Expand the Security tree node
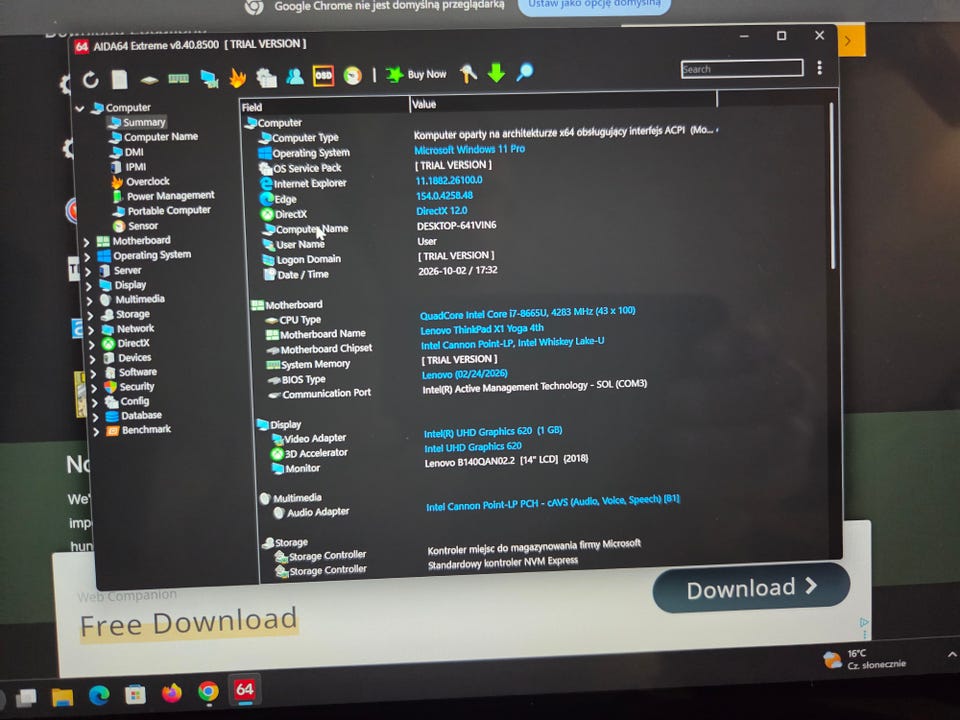The height and width of the screenshot is (720, 960). click(x=94, y=388)
